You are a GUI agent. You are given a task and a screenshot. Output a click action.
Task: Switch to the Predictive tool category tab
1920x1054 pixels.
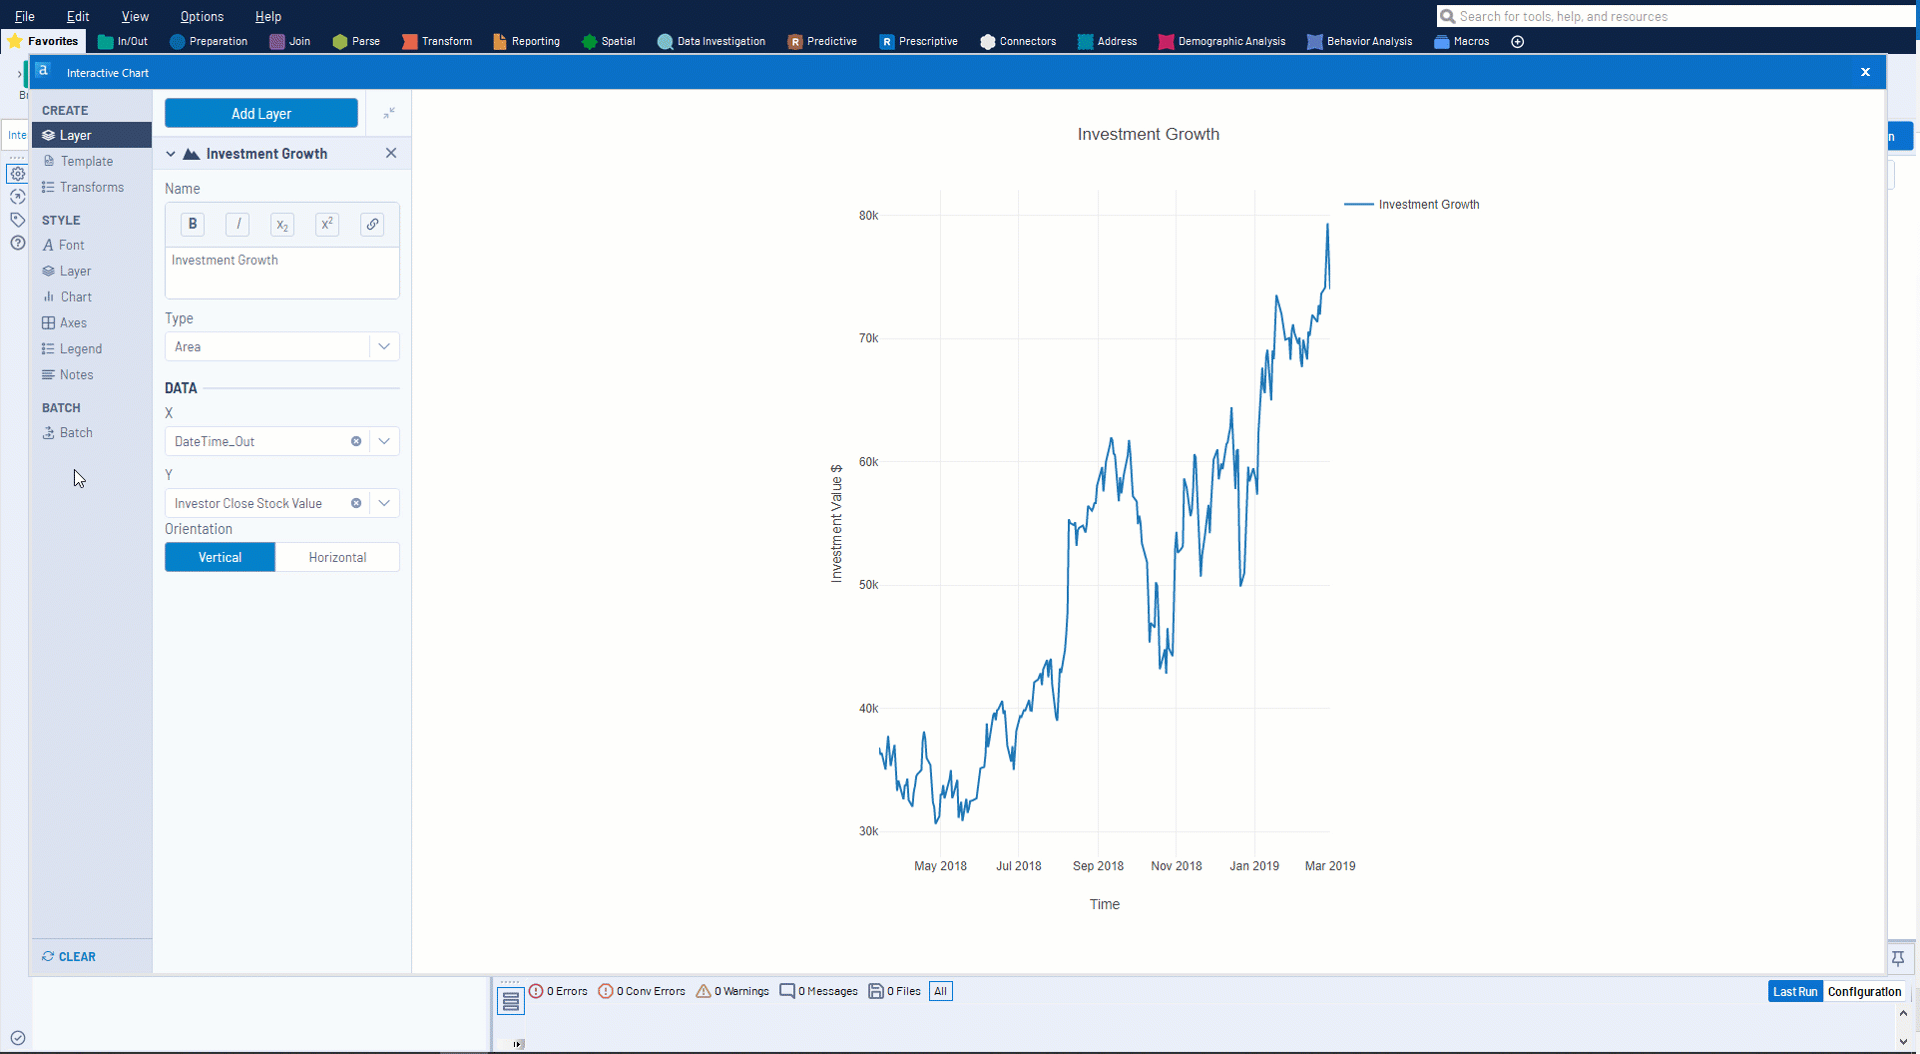(823, 41)
